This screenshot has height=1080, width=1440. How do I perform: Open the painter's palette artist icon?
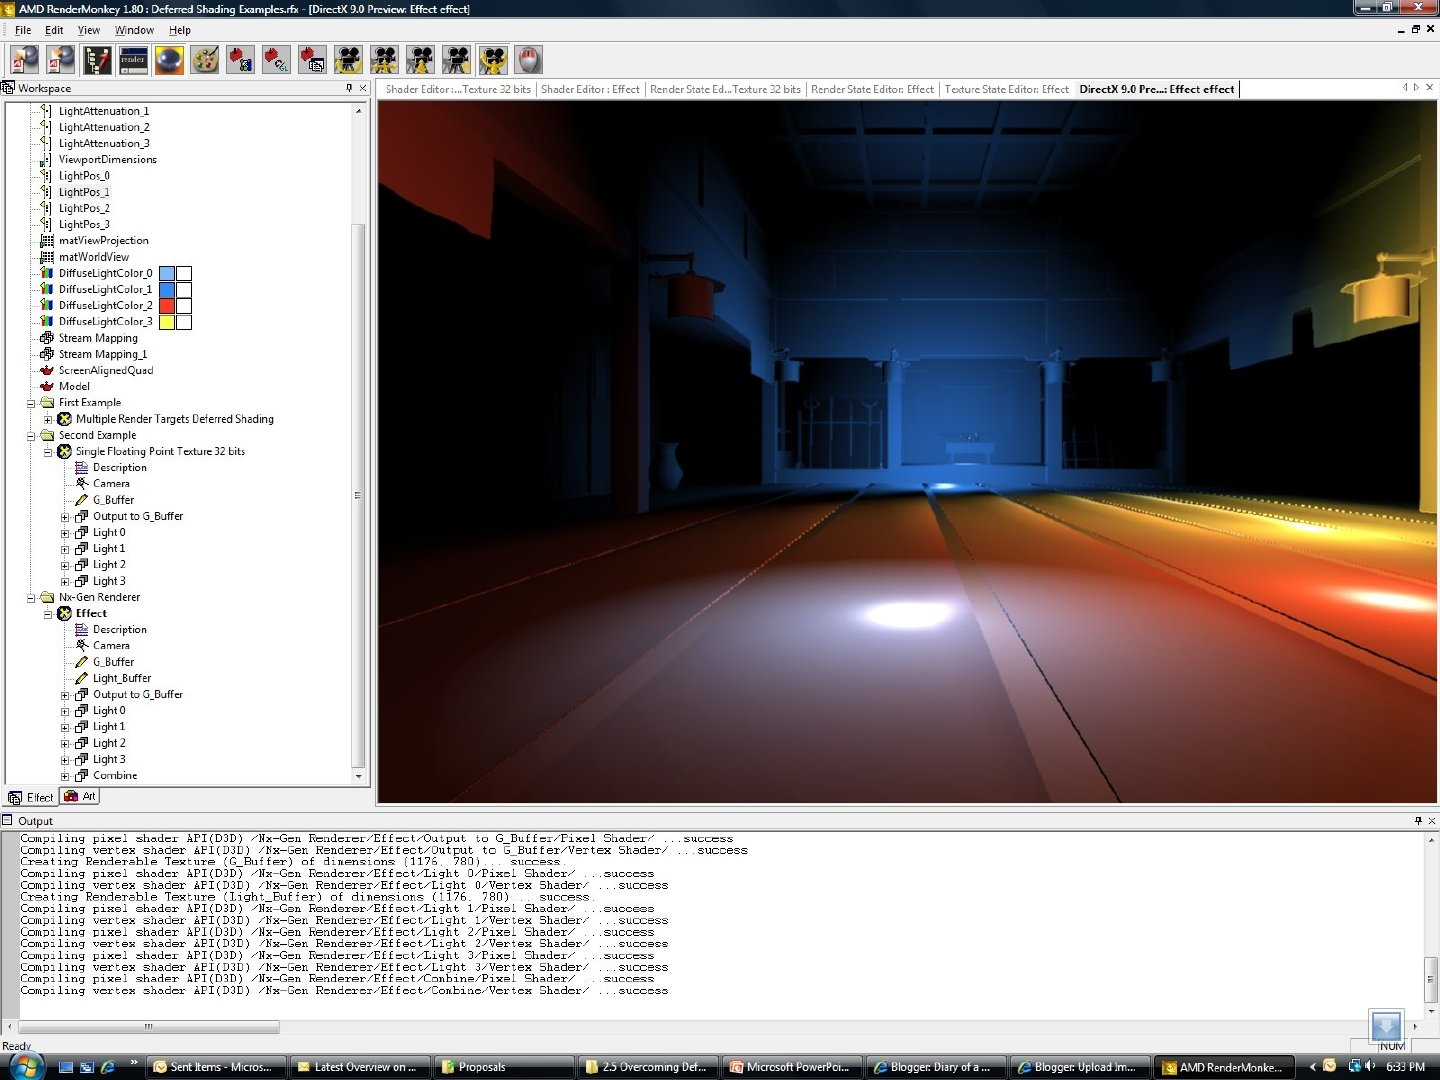(x=205, y=60)
